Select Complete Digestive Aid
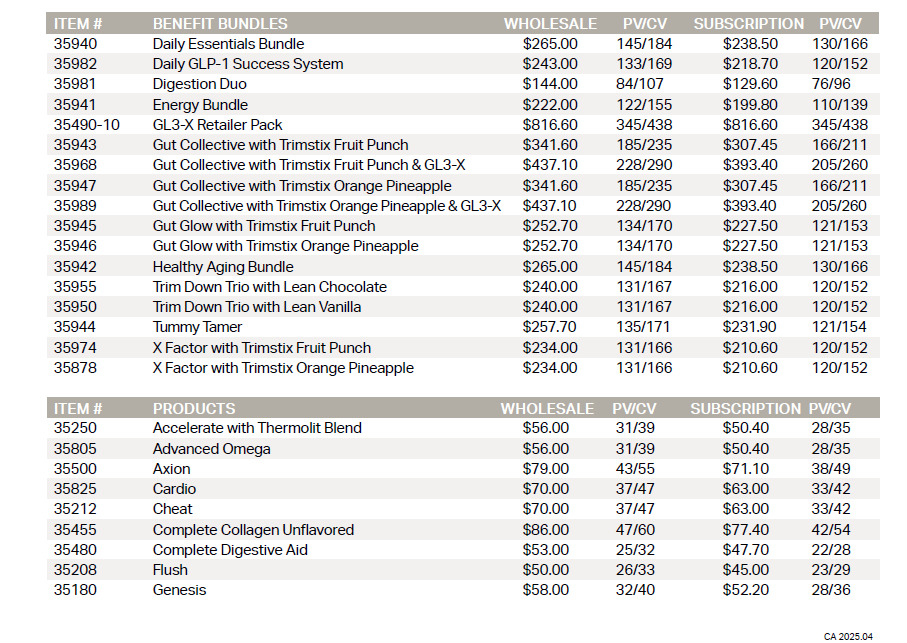Image resolution: width=907 pixels, height=643 pixels. 230,550
